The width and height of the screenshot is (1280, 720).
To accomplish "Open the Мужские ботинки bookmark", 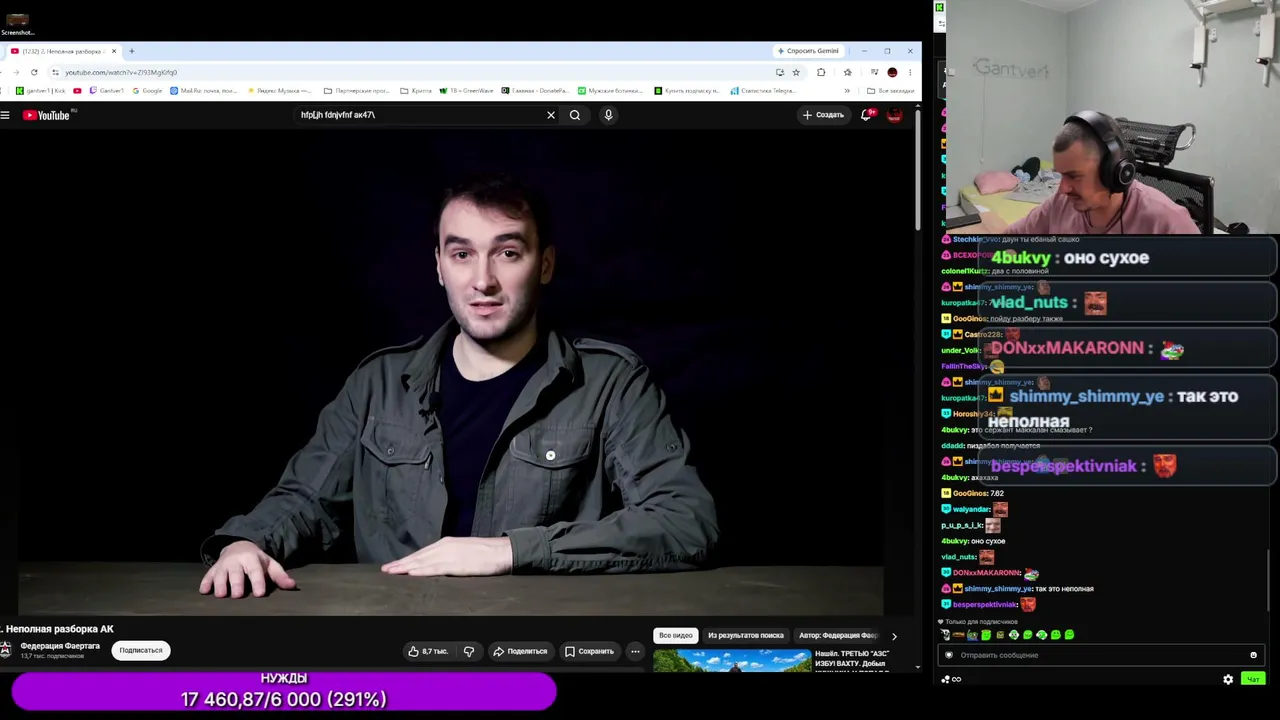I will (x=610, y=91).
